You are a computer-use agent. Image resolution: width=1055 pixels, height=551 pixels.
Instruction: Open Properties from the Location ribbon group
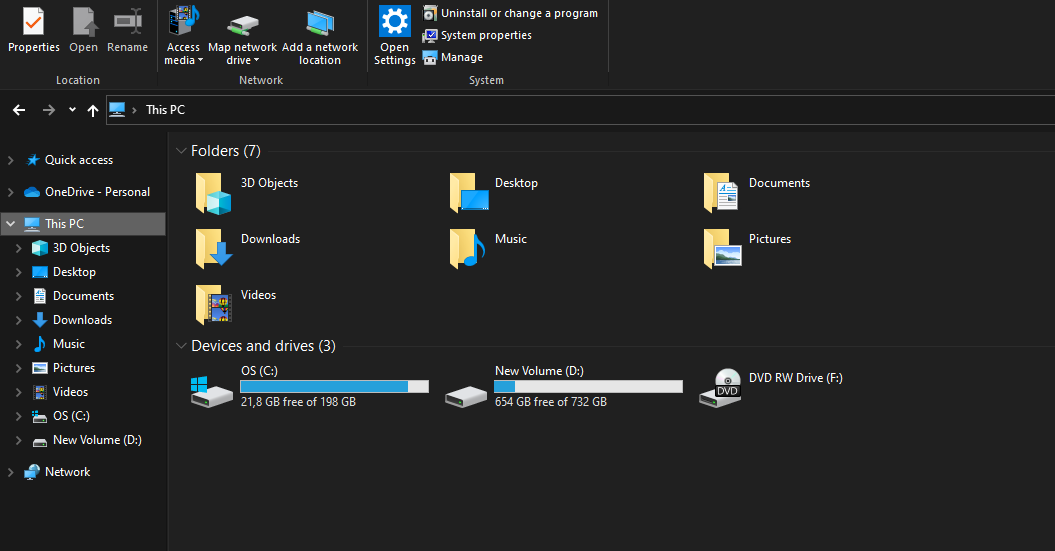(34, 30)
